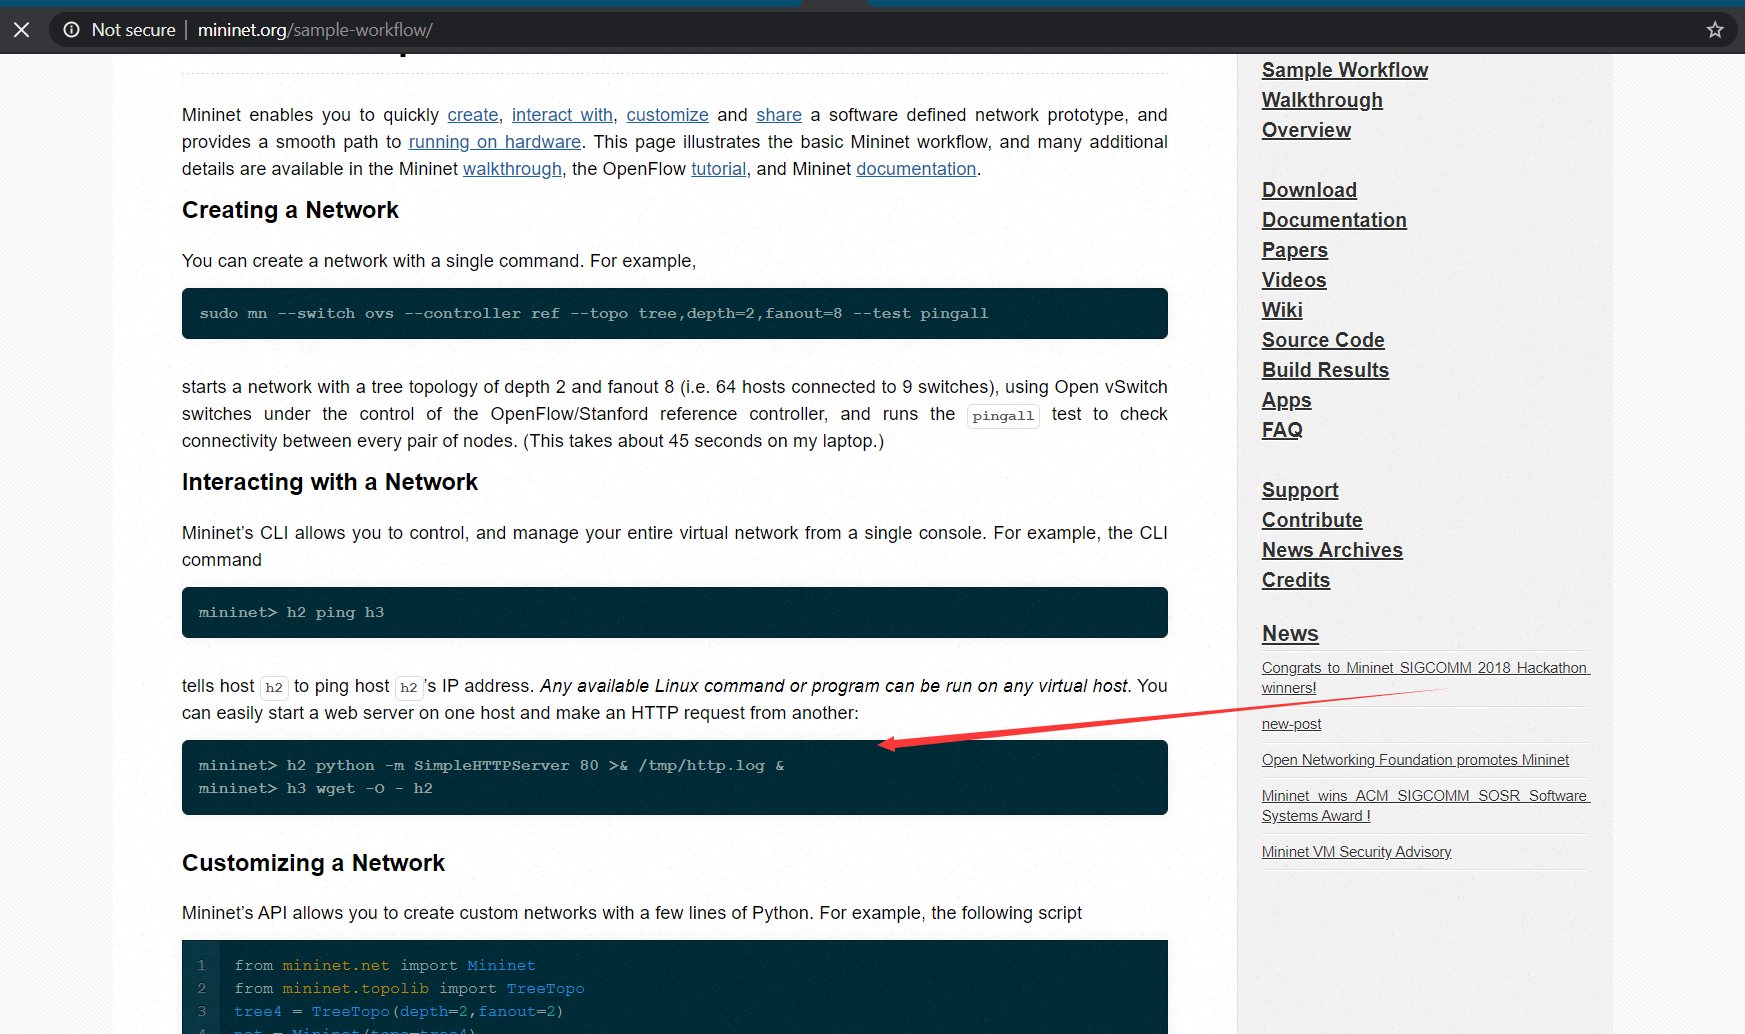Open the Mininet 'walkthrough' inline link

point(512,169)
